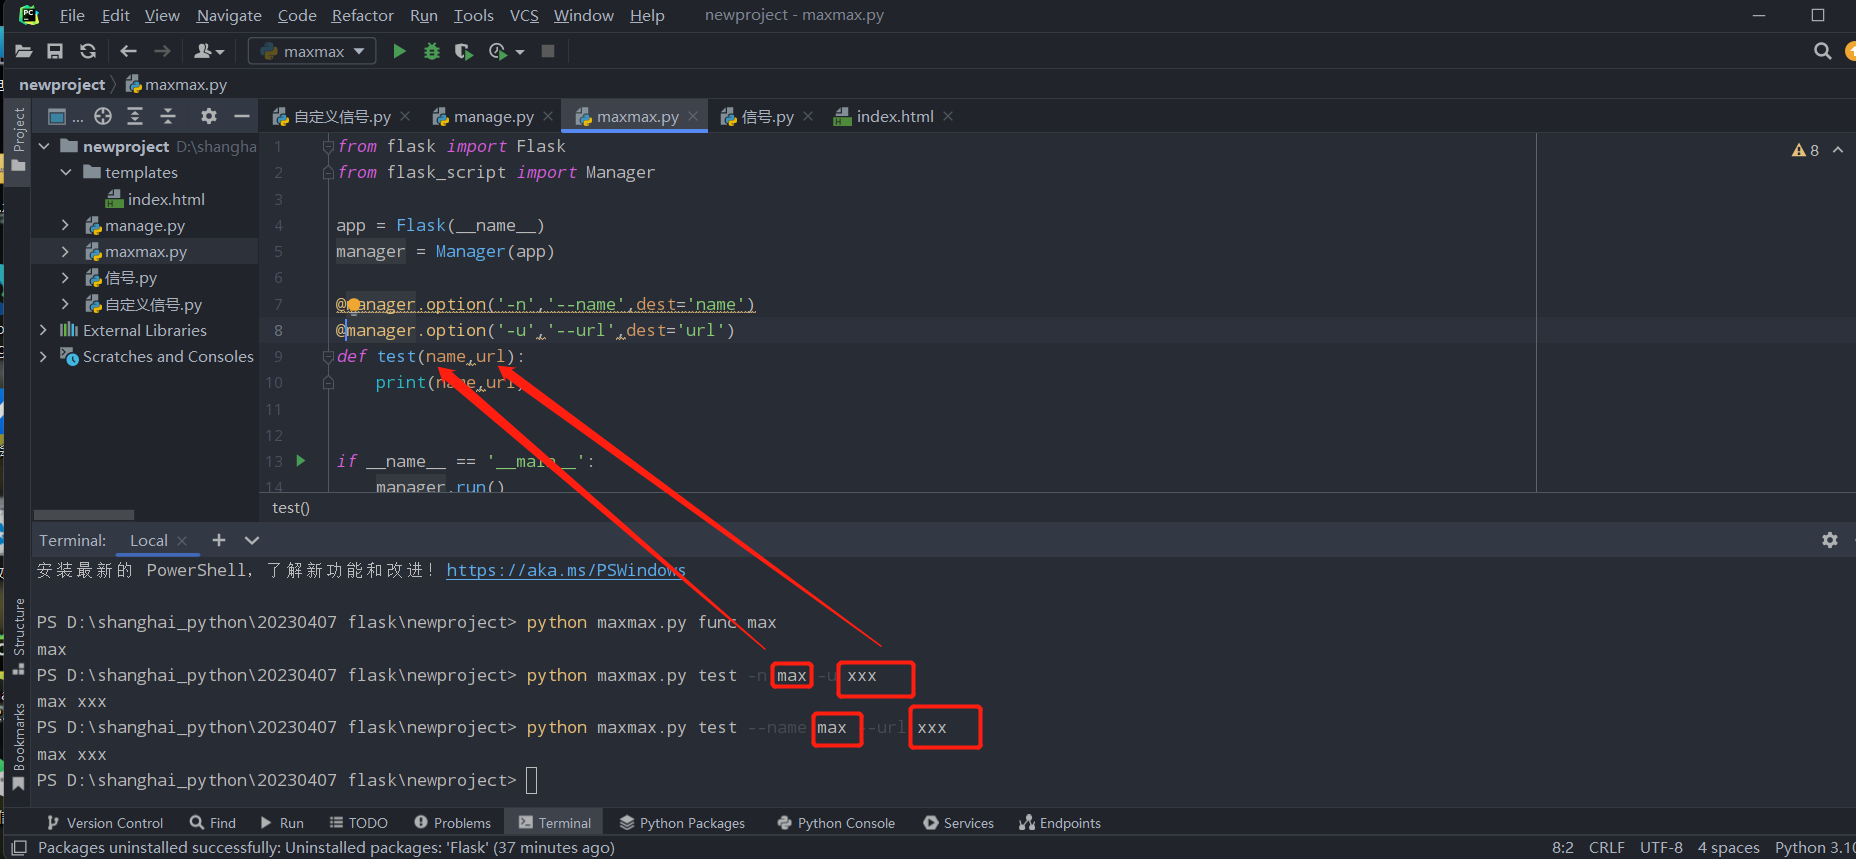
Task: Open project folder toolbar icon
Action: (x=23, y=51)
